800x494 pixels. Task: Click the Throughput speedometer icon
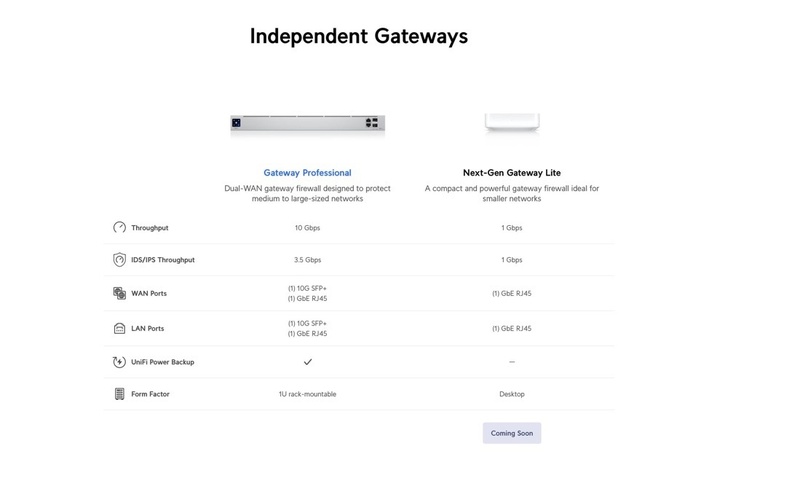pyautogui.click(x=119, y=228)
